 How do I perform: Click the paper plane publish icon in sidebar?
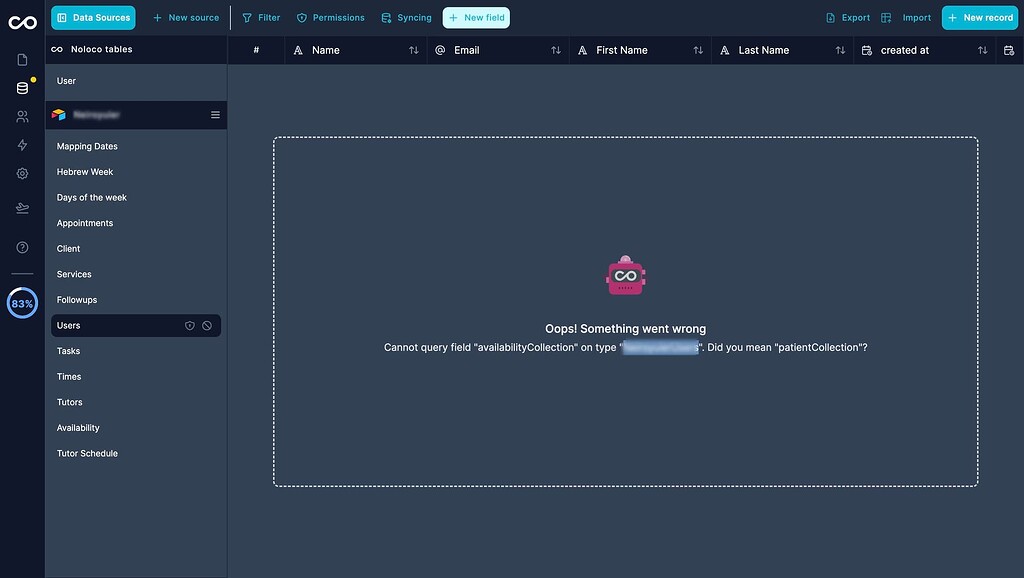coord(22,208)
